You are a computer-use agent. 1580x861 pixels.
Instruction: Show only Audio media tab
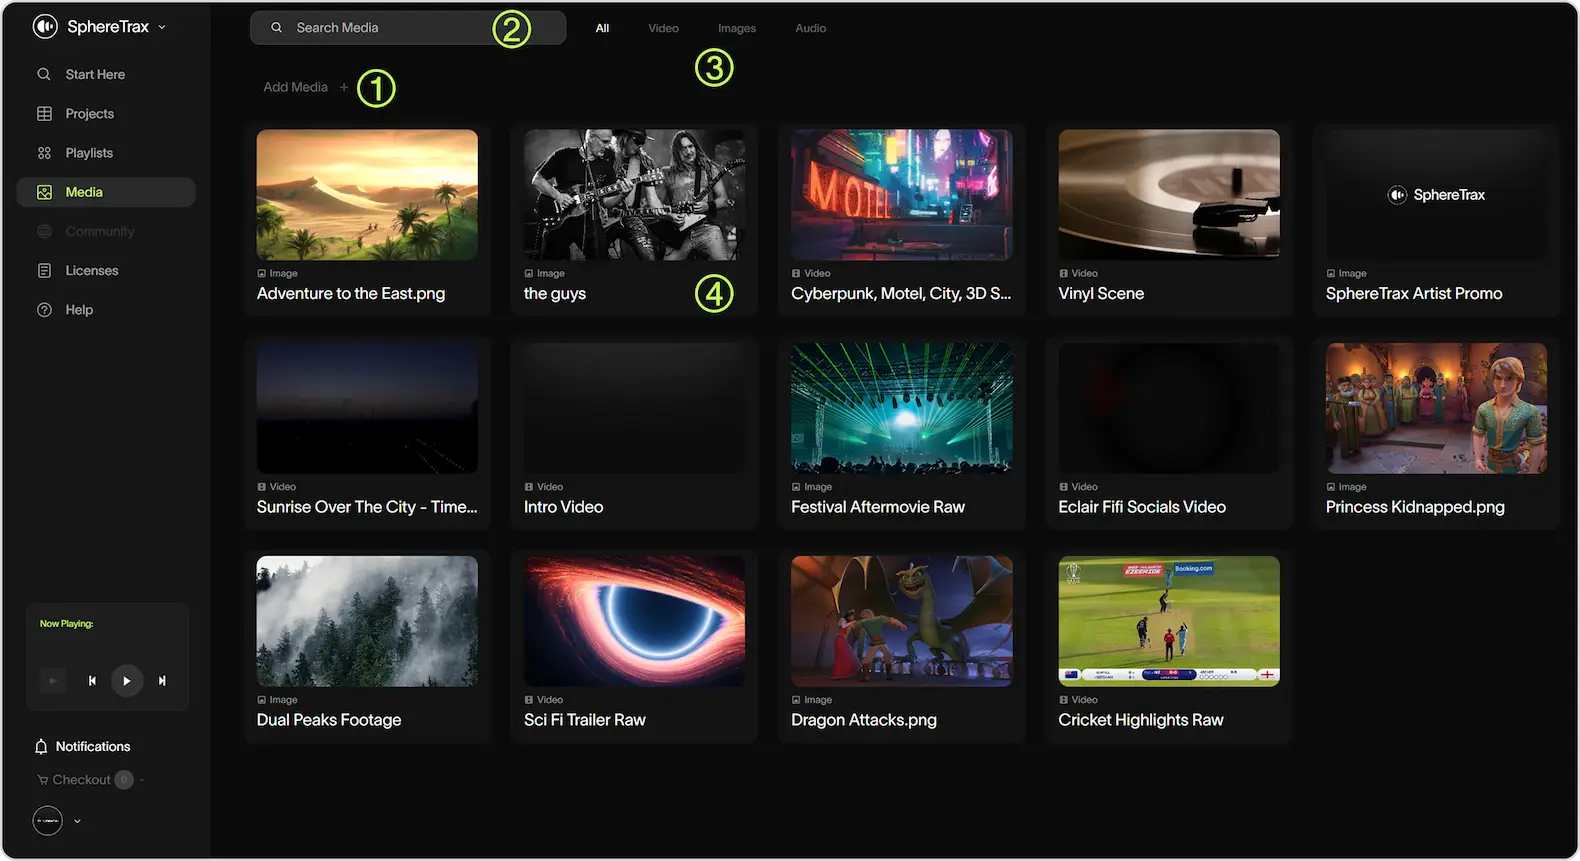coord(811,28)
